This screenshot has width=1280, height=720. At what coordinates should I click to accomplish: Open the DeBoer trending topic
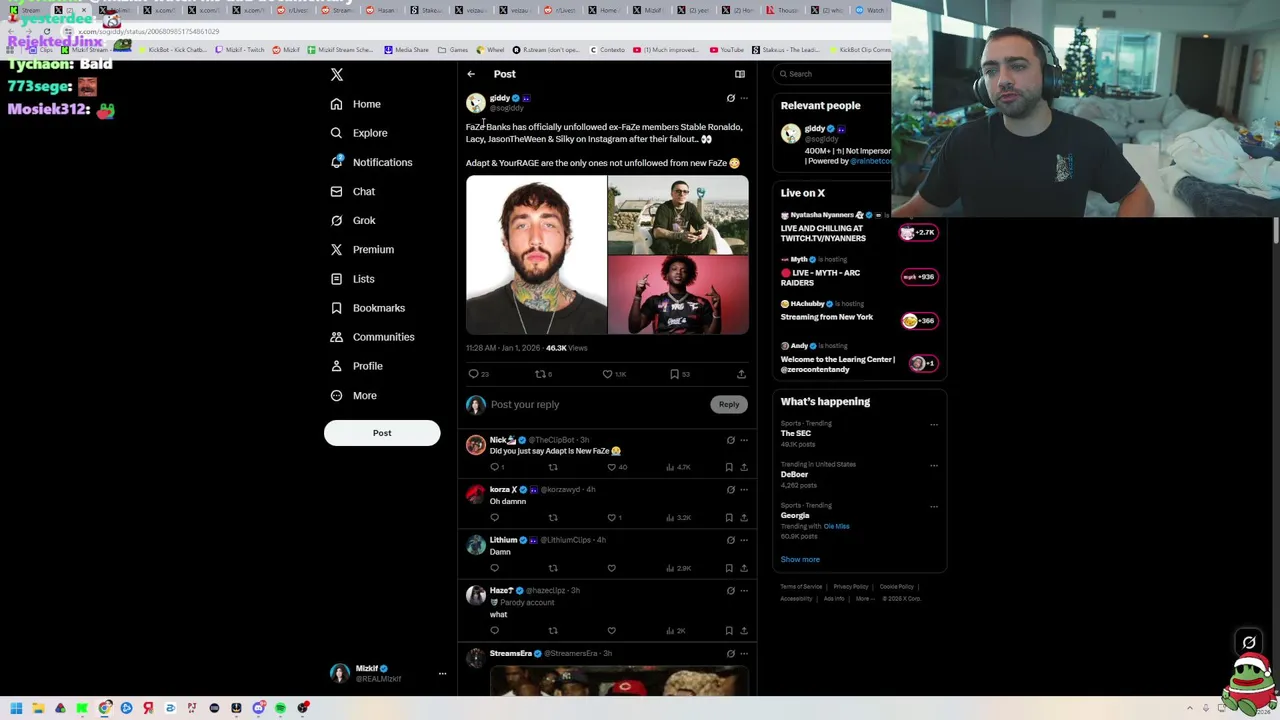(794, 475)
